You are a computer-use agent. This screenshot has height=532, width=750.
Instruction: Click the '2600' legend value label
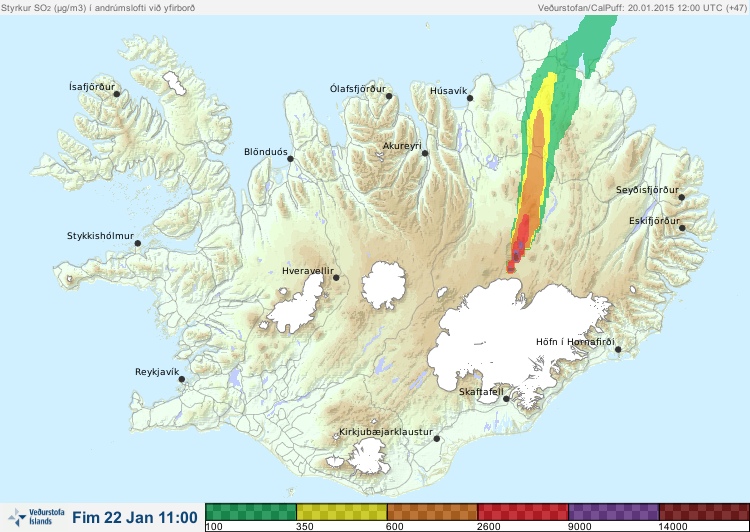coord(488,527)
